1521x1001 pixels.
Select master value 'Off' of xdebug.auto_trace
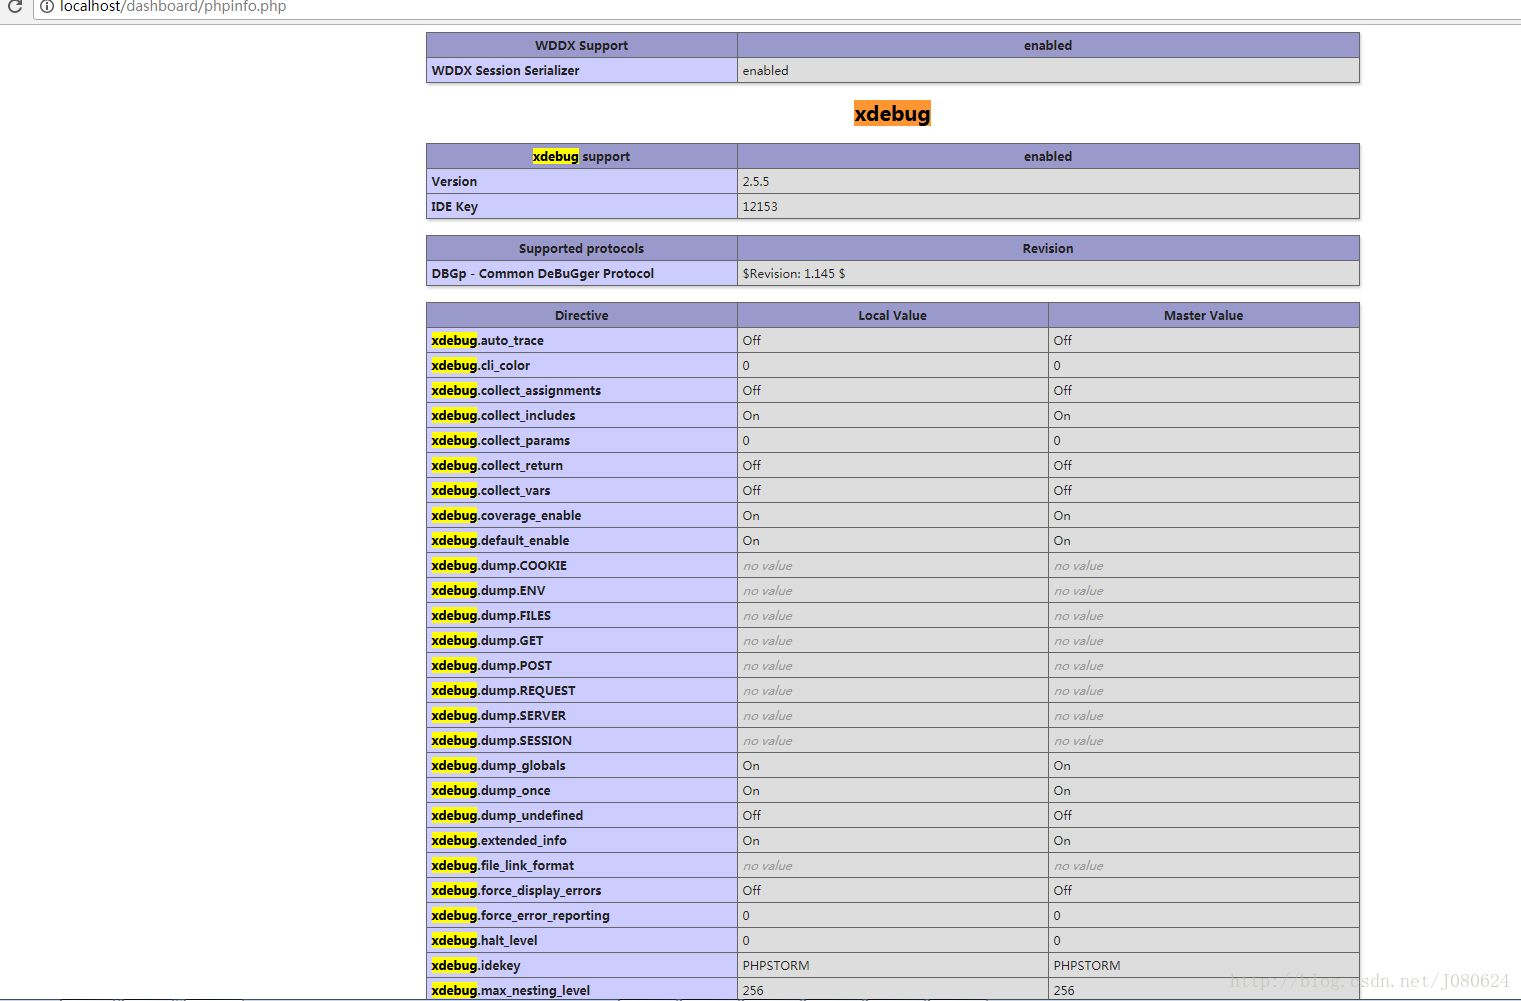click(1063, 340)
